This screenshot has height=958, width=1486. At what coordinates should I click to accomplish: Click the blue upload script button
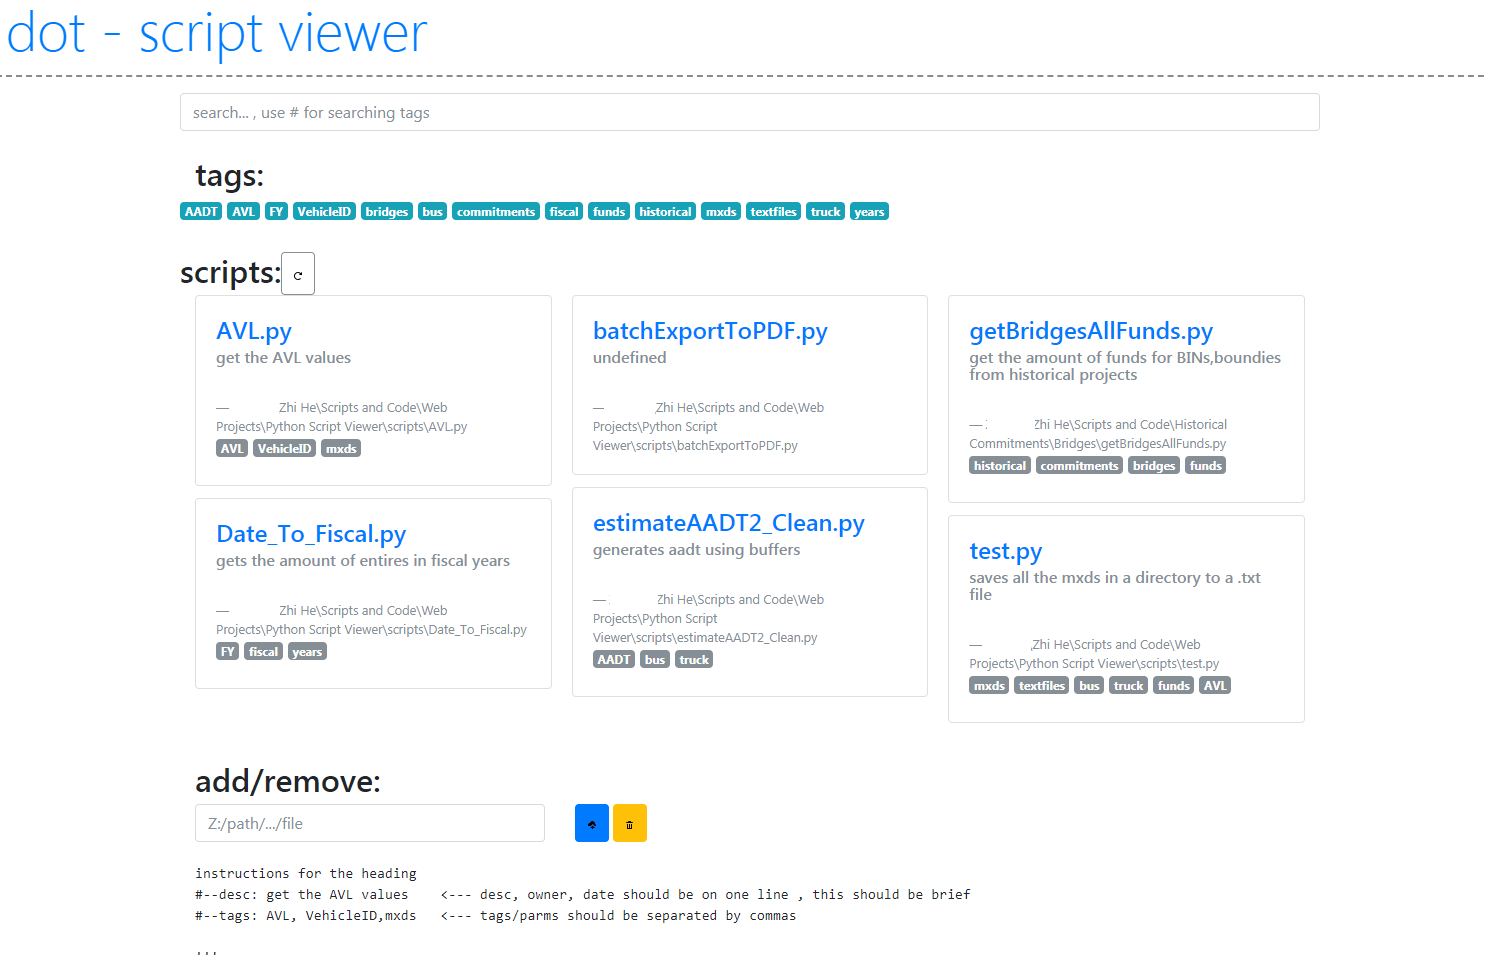[x=592, y=823]
